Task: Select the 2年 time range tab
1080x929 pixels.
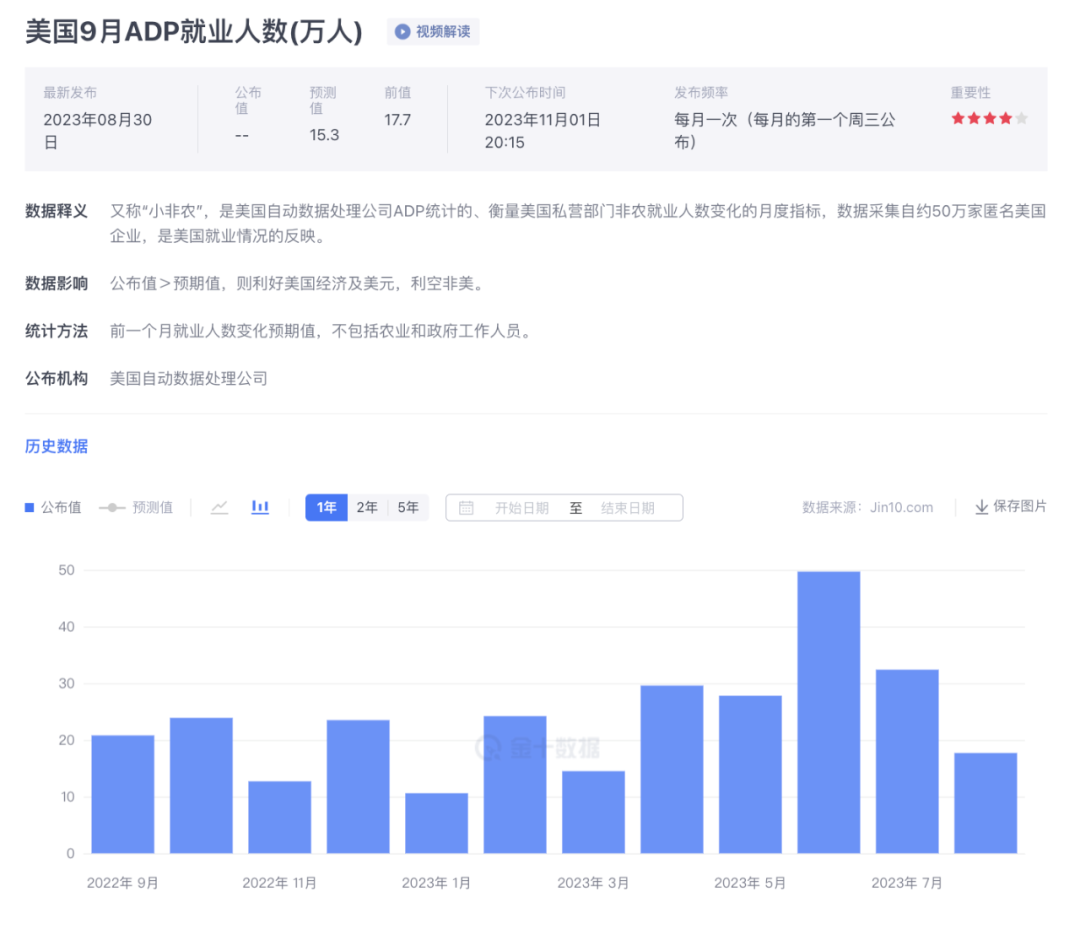Action: [x=367, y=508]
